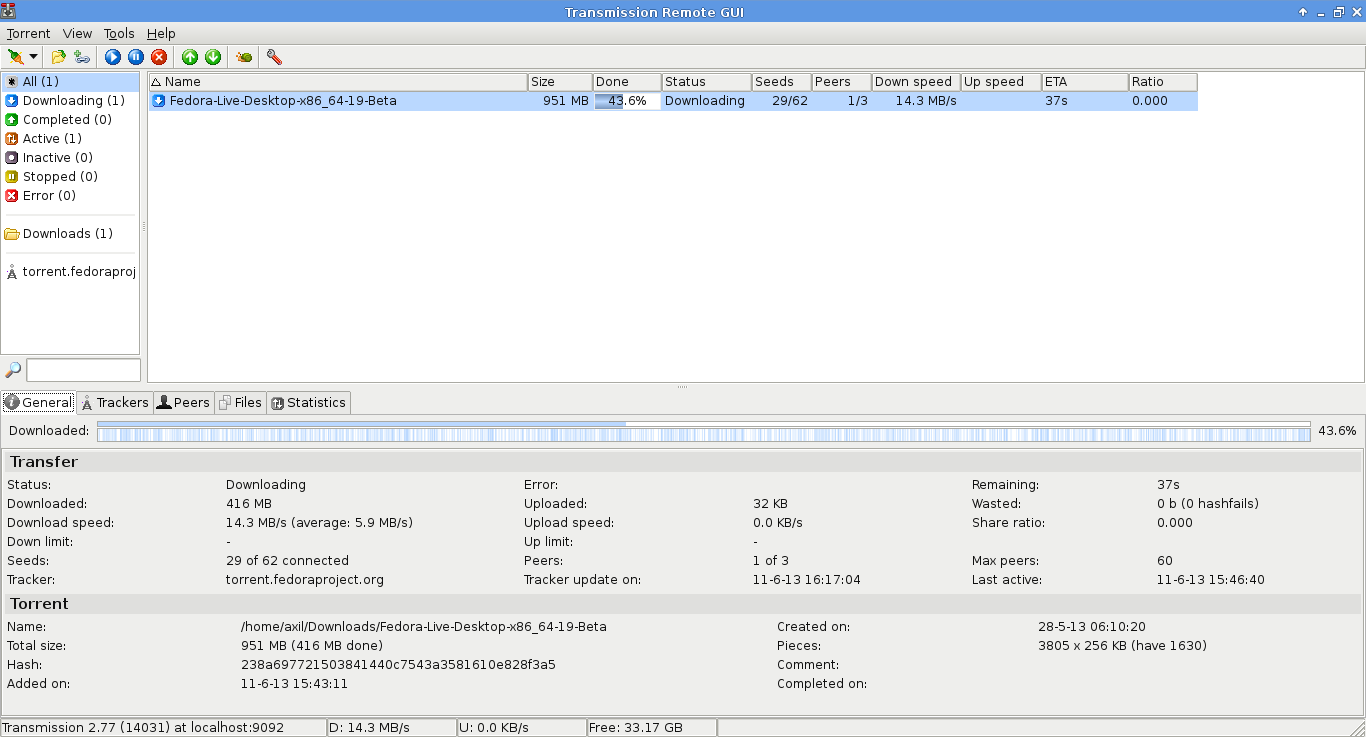Click the window menu icon in title bar

9,11
